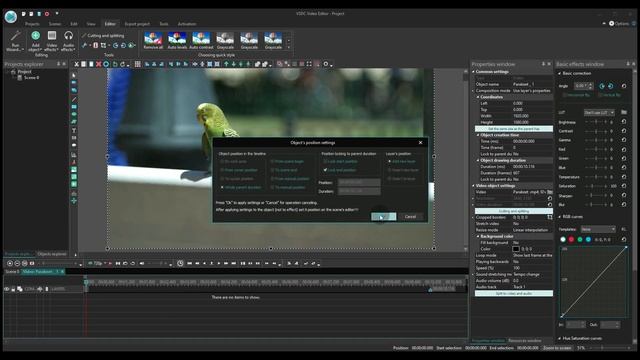Image resolution: width=640 pixels, height=360 pixels.
Task: Switch to Objects explorer tab
Action: coord(52,254)
